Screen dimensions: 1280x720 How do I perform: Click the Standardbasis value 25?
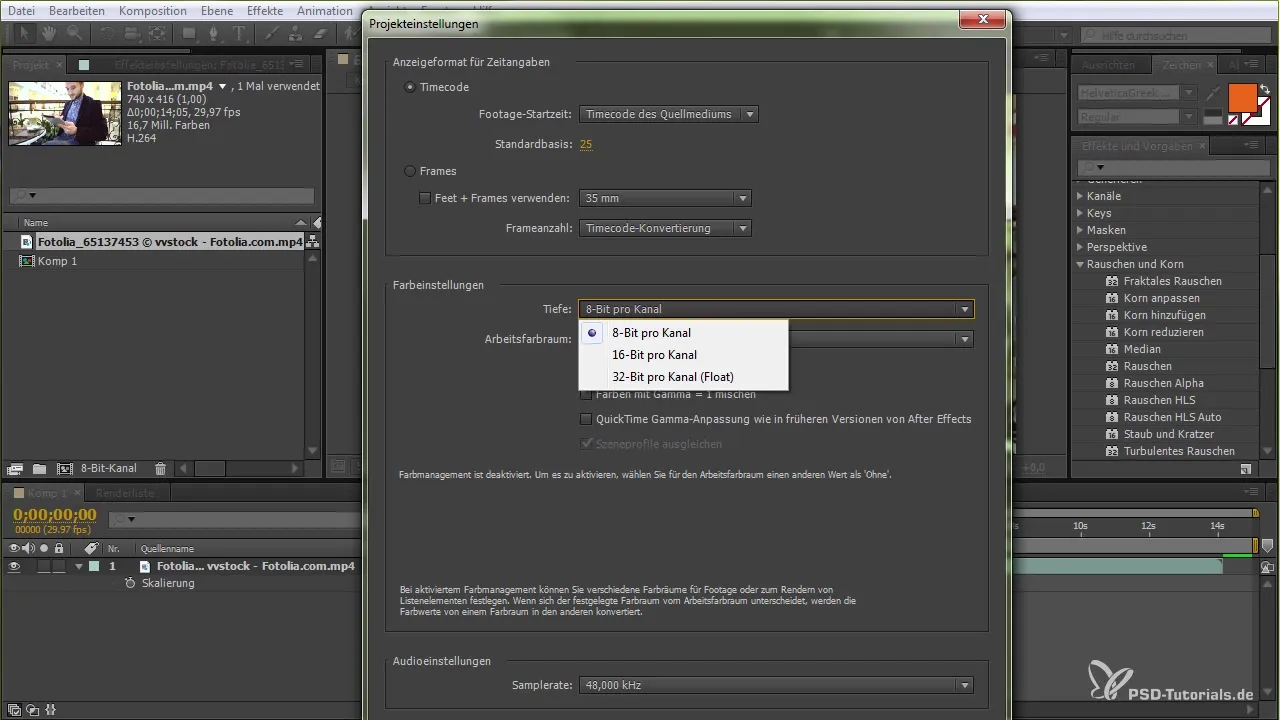(586, 144)
